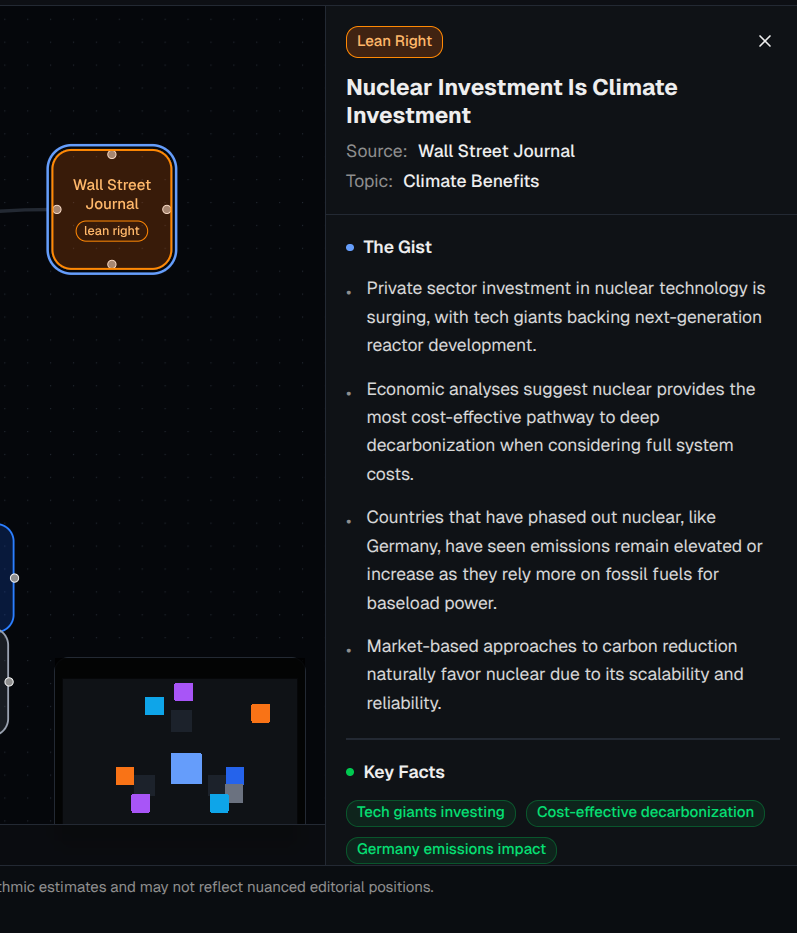Viewport: 797px width, 933px height.
Task: Click the Key Facts section heading
Action: pyautogui.click(x=404, y=772)
